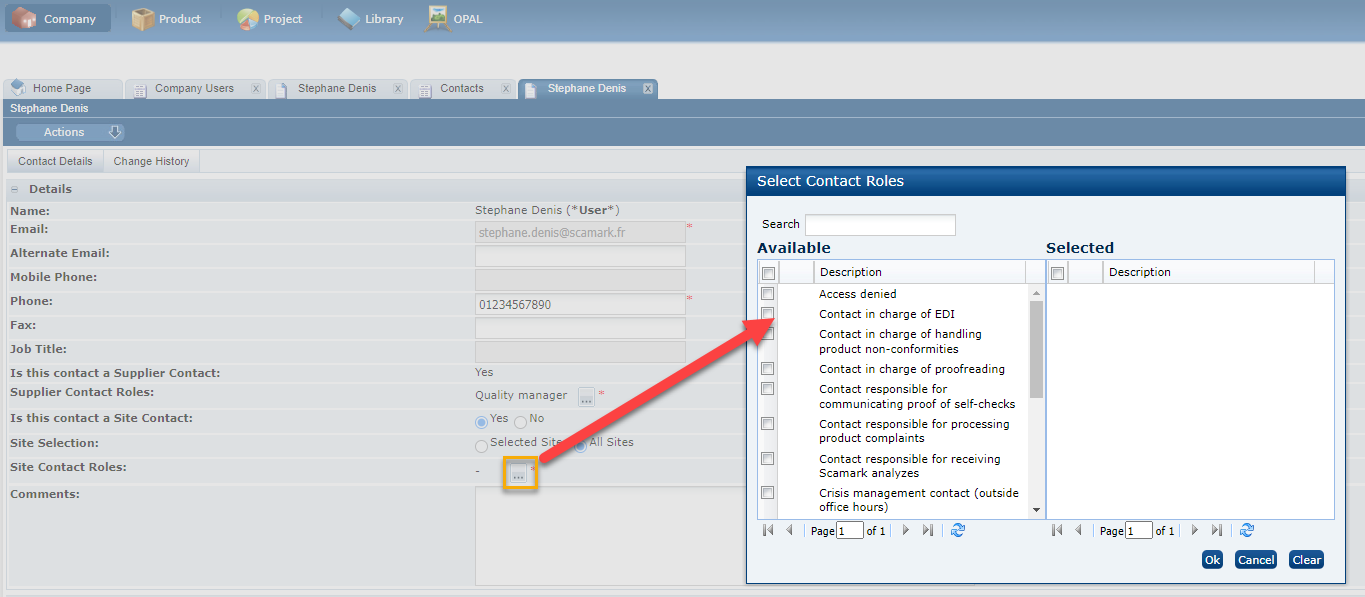Confirm role selection with Ok
The image size is (1365, 597).
1212,560
